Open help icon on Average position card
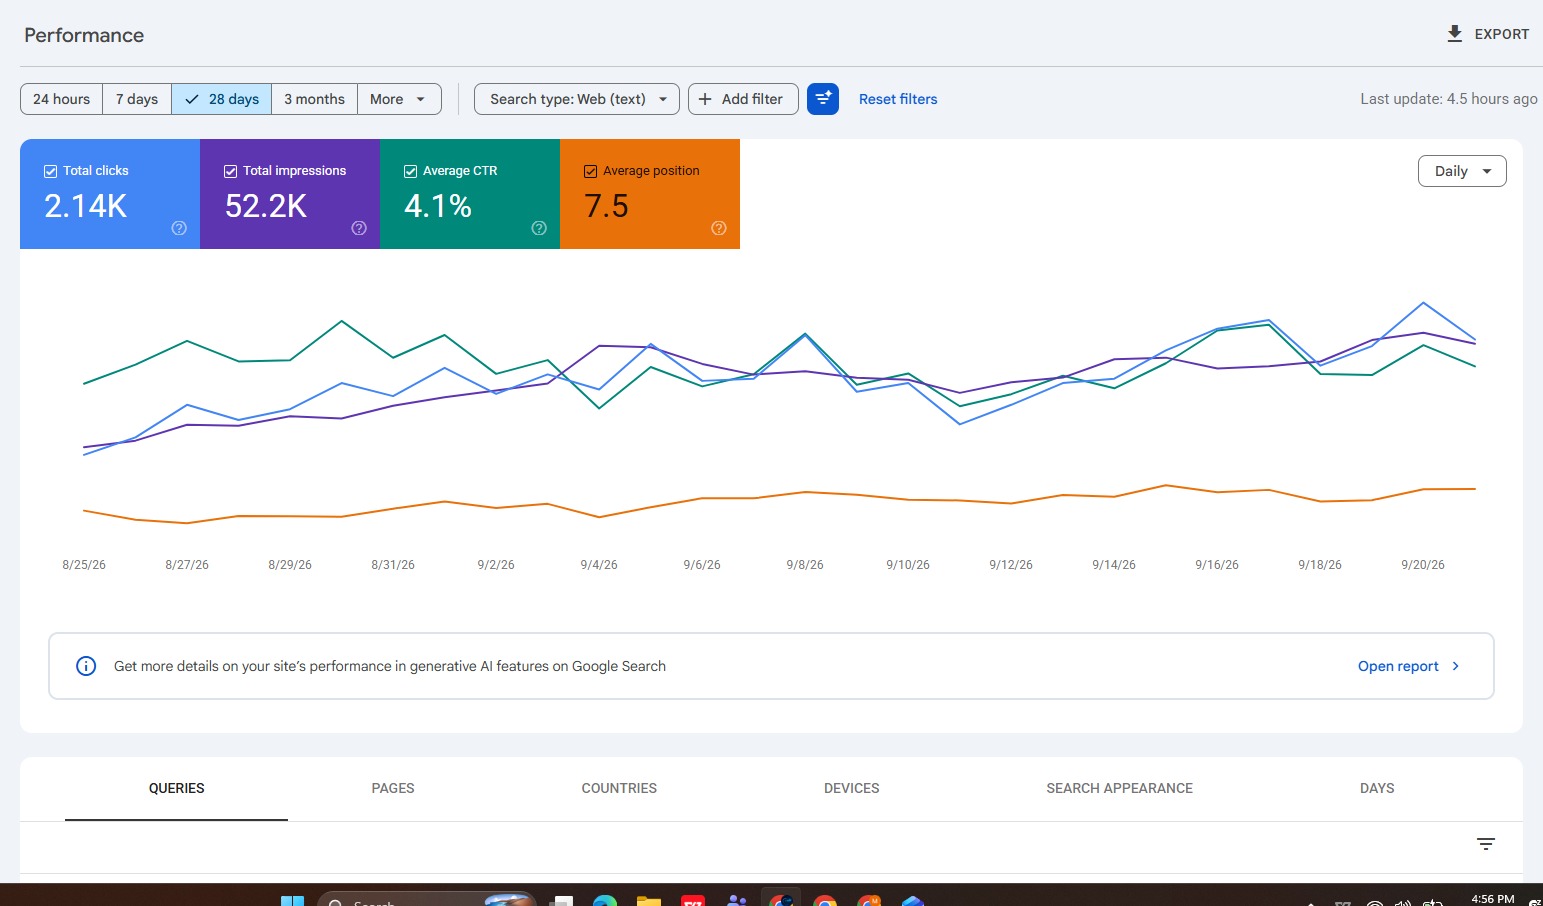The width and height of the screenshot is (1543, 906). [x=719, y=228]
